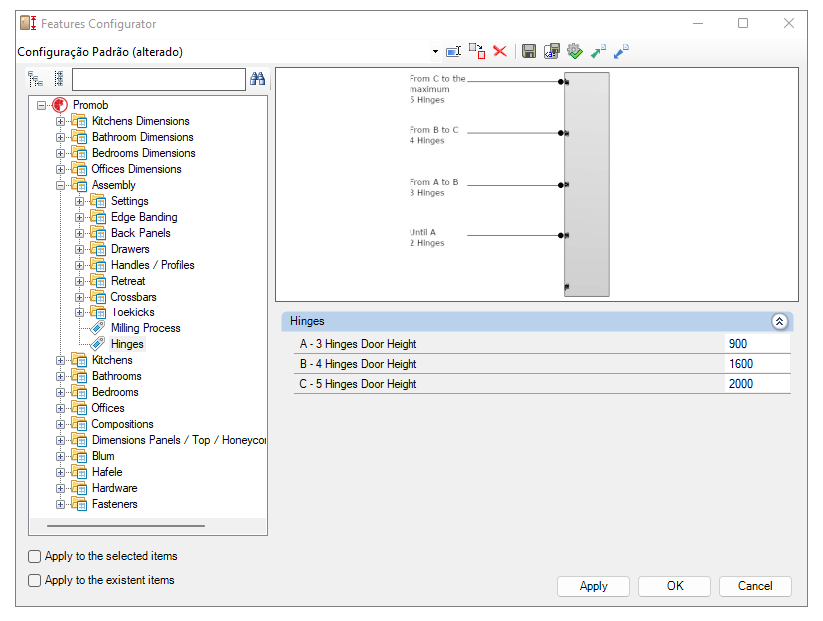This screenshot has width=823, height=621.
Task: Click the Compositions folder icon
Action: (79, 424)
